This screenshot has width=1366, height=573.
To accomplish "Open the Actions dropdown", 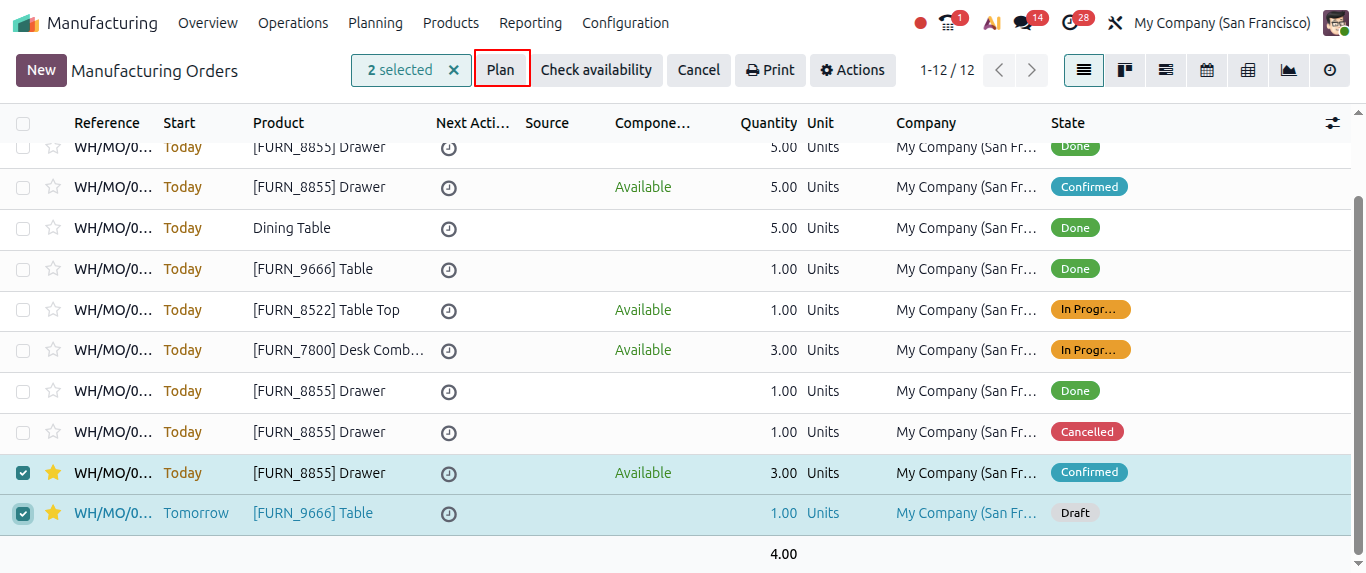I will pos(853,70).
